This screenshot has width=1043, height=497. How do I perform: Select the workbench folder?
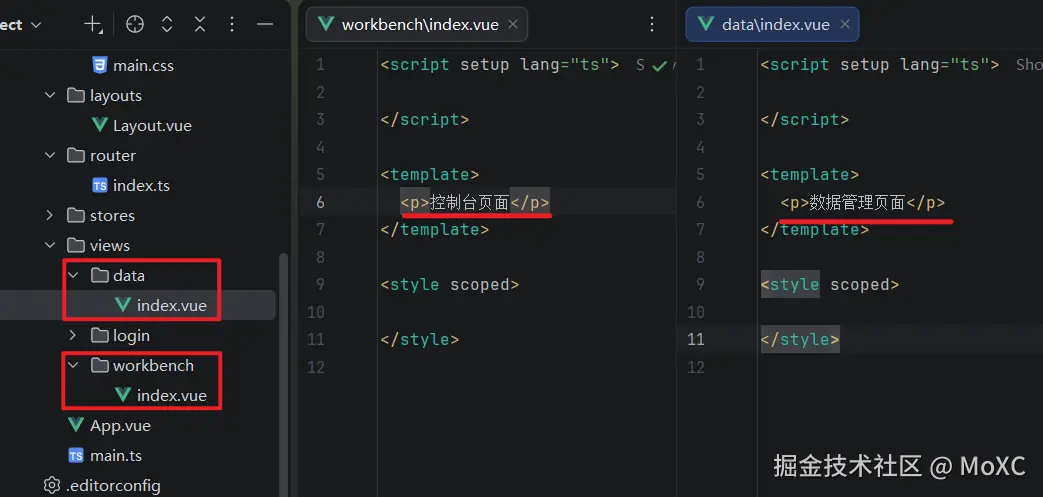[153, 365]
